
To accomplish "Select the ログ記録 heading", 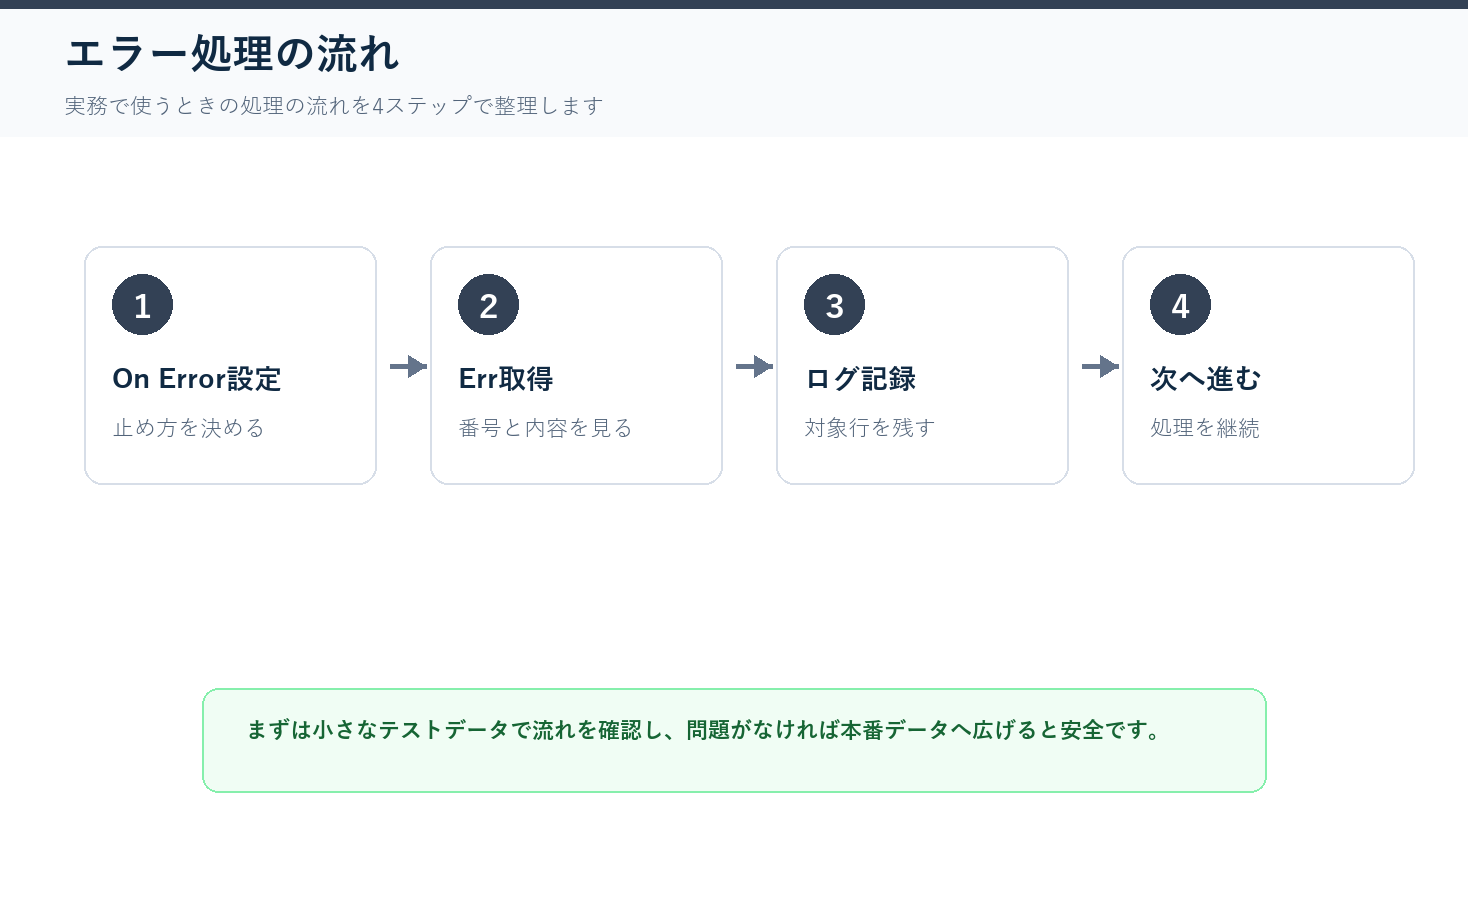I will [861, 379].
